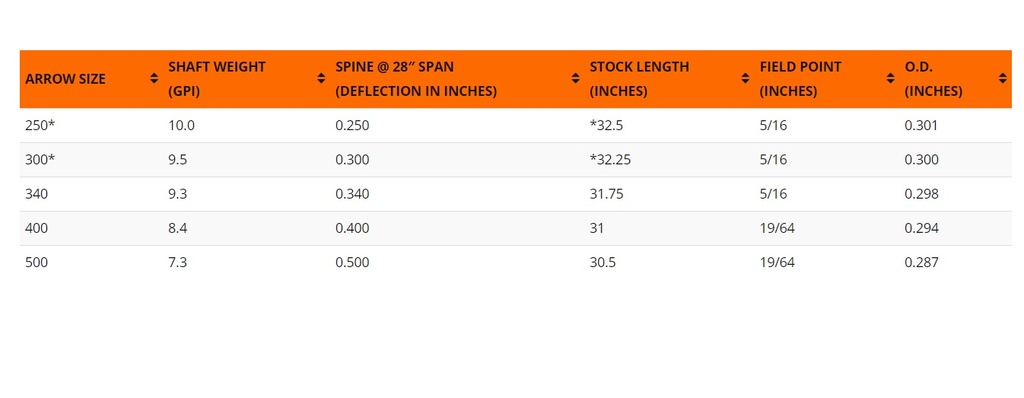The width and height of the screenshot is (1024, 398).
Task: Click Field Point (Inches) header label
Action: coord(801,79)
